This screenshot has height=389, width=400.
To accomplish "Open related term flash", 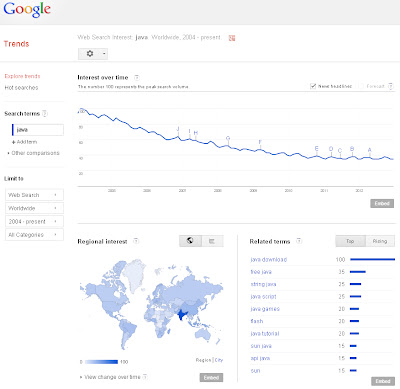I will coord(257,321).
